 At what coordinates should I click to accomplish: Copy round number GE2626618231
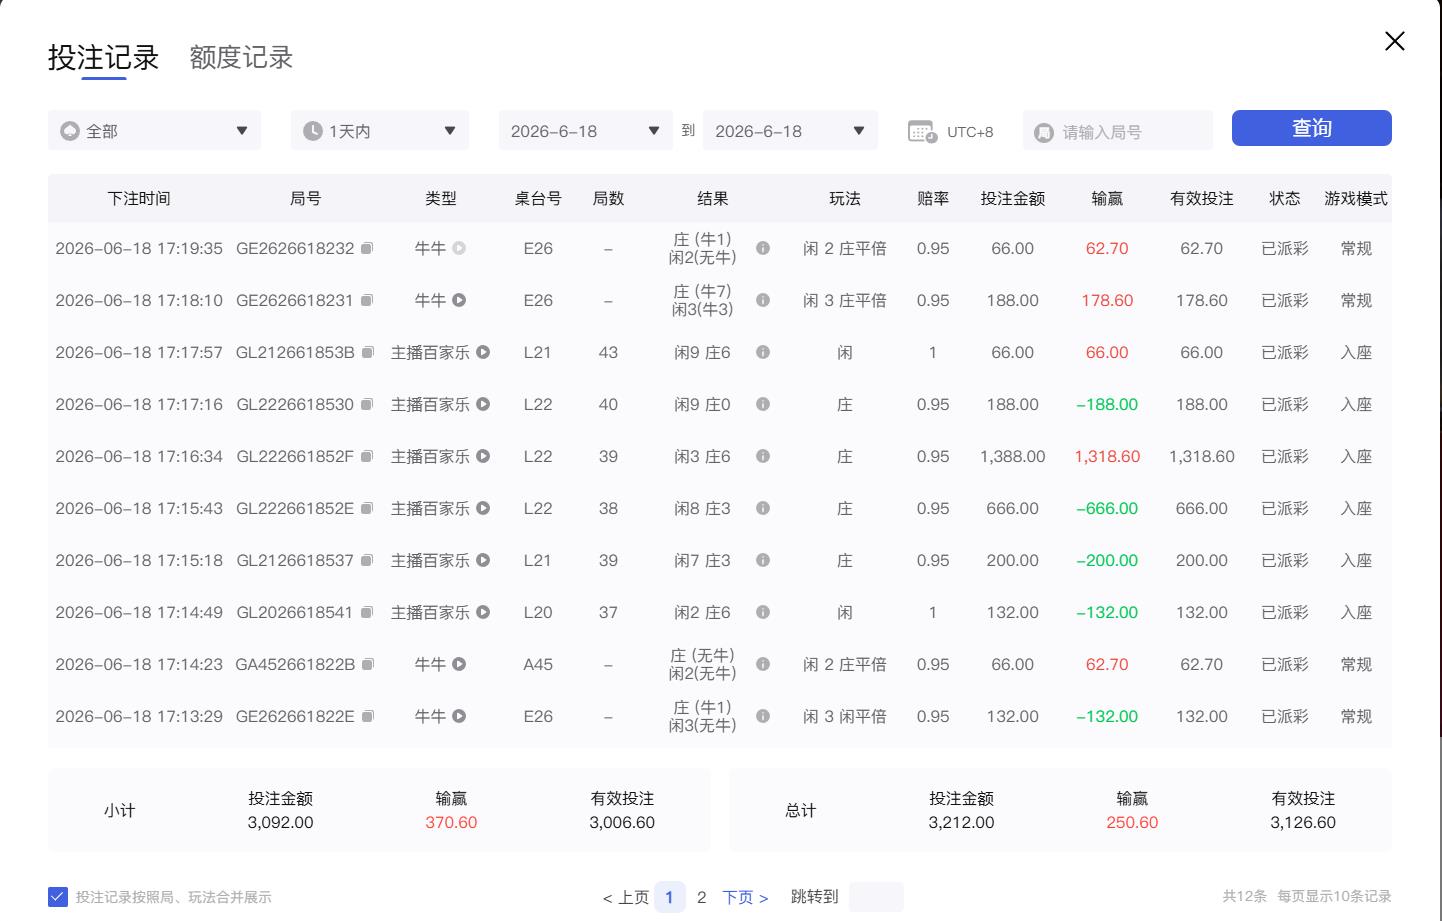[367, 300]
